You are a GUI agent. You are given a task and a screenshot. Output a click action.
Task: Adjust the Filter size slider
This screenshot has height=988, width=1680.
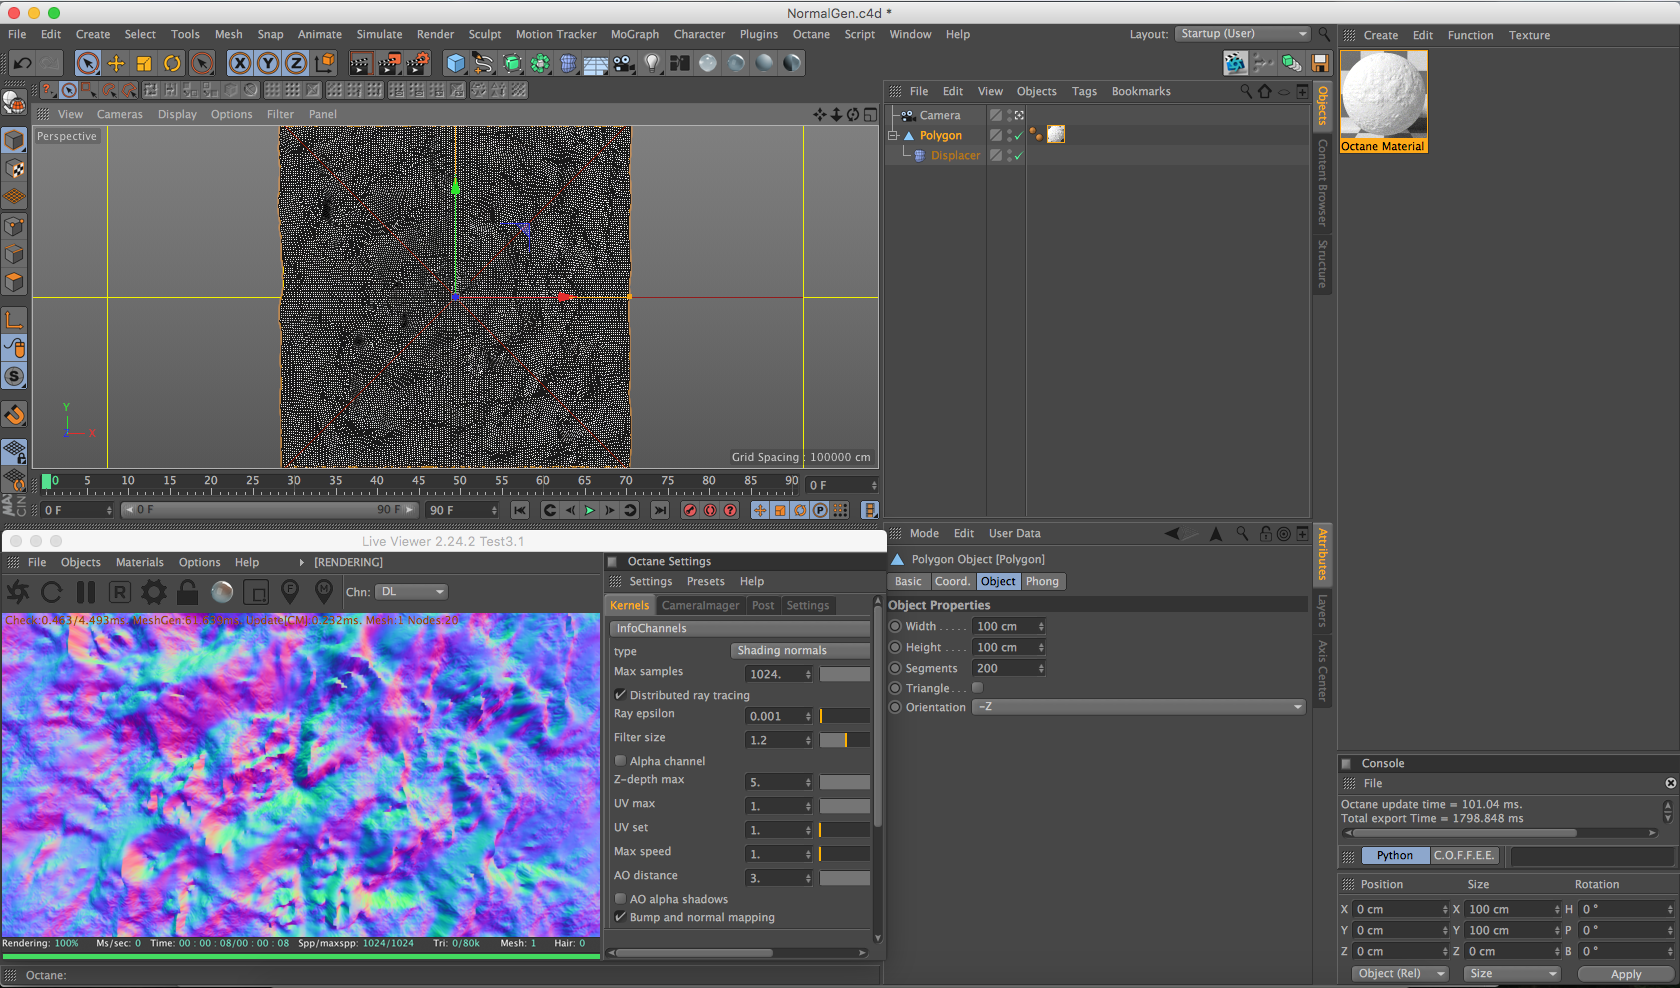coord(844,740)
